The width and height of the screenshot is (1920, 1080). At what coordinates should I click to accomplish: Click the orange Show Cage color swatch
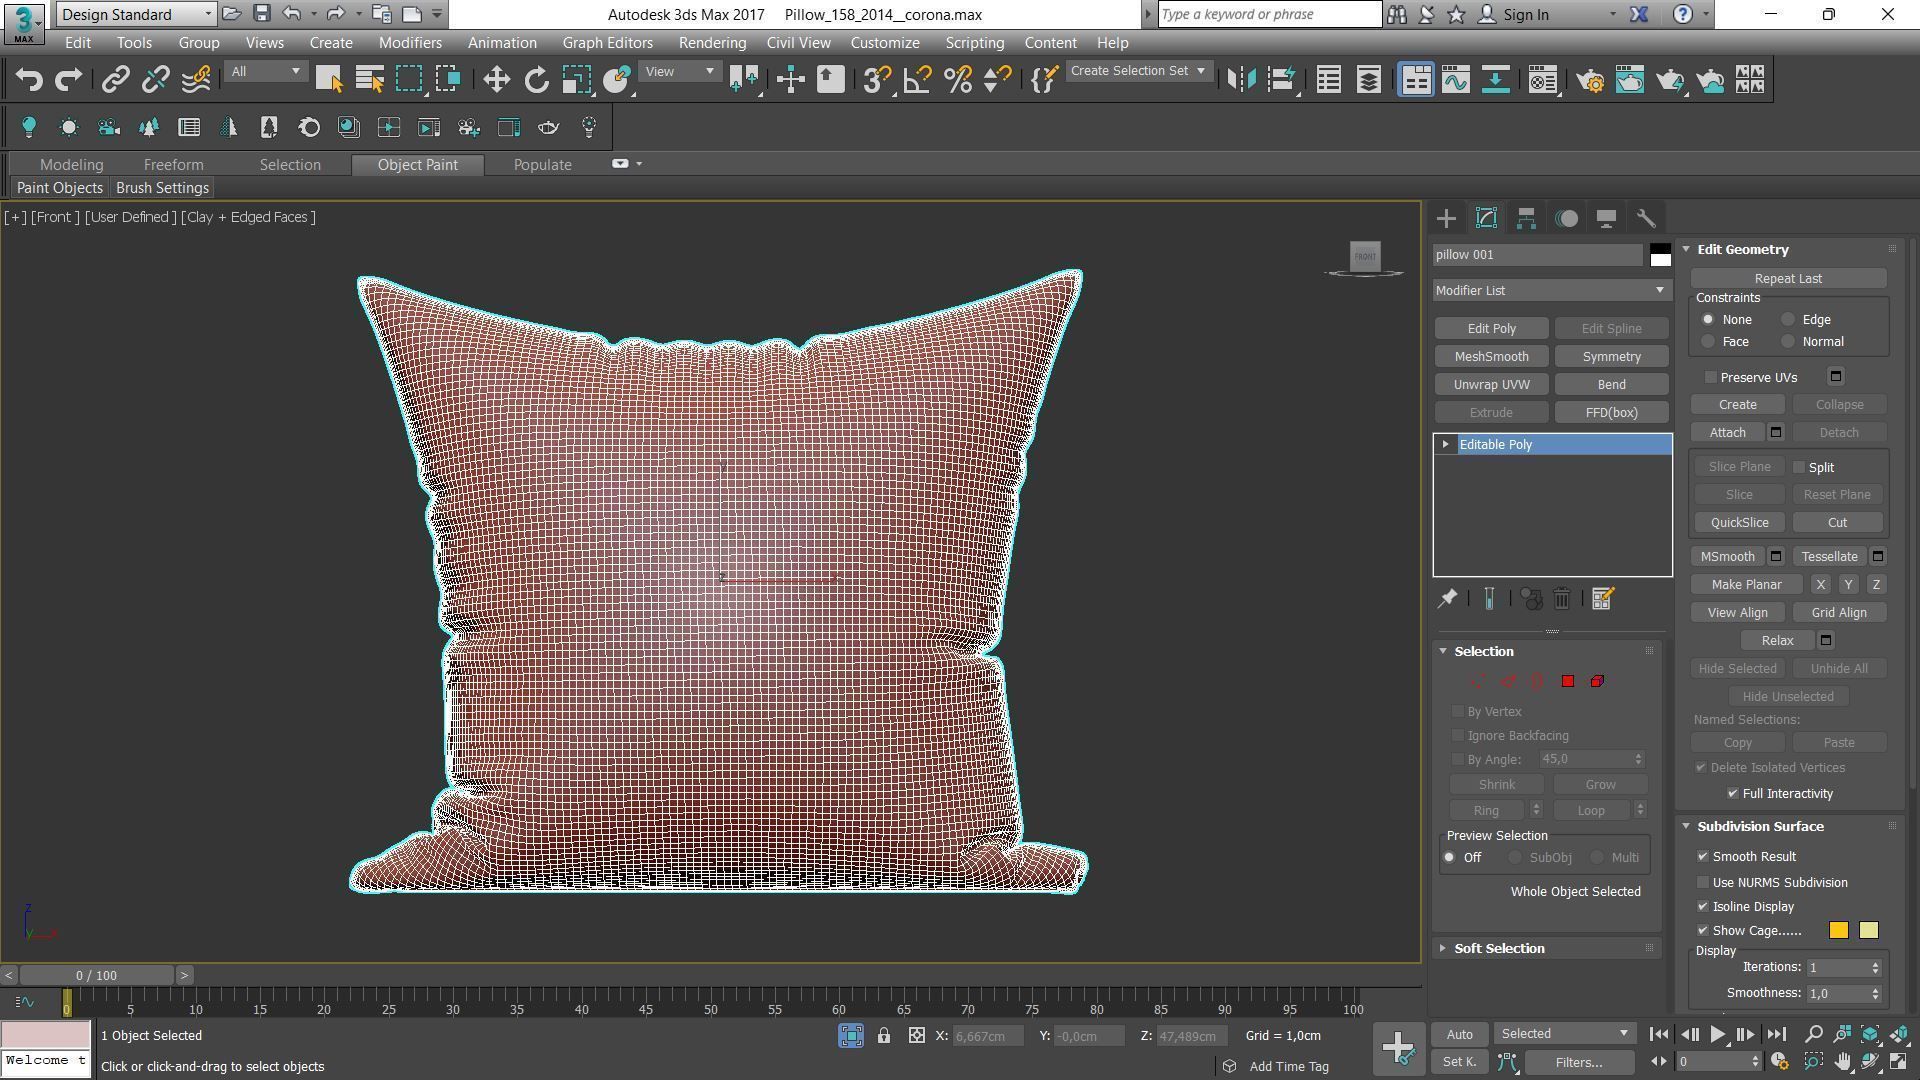tap(1838, 931)
